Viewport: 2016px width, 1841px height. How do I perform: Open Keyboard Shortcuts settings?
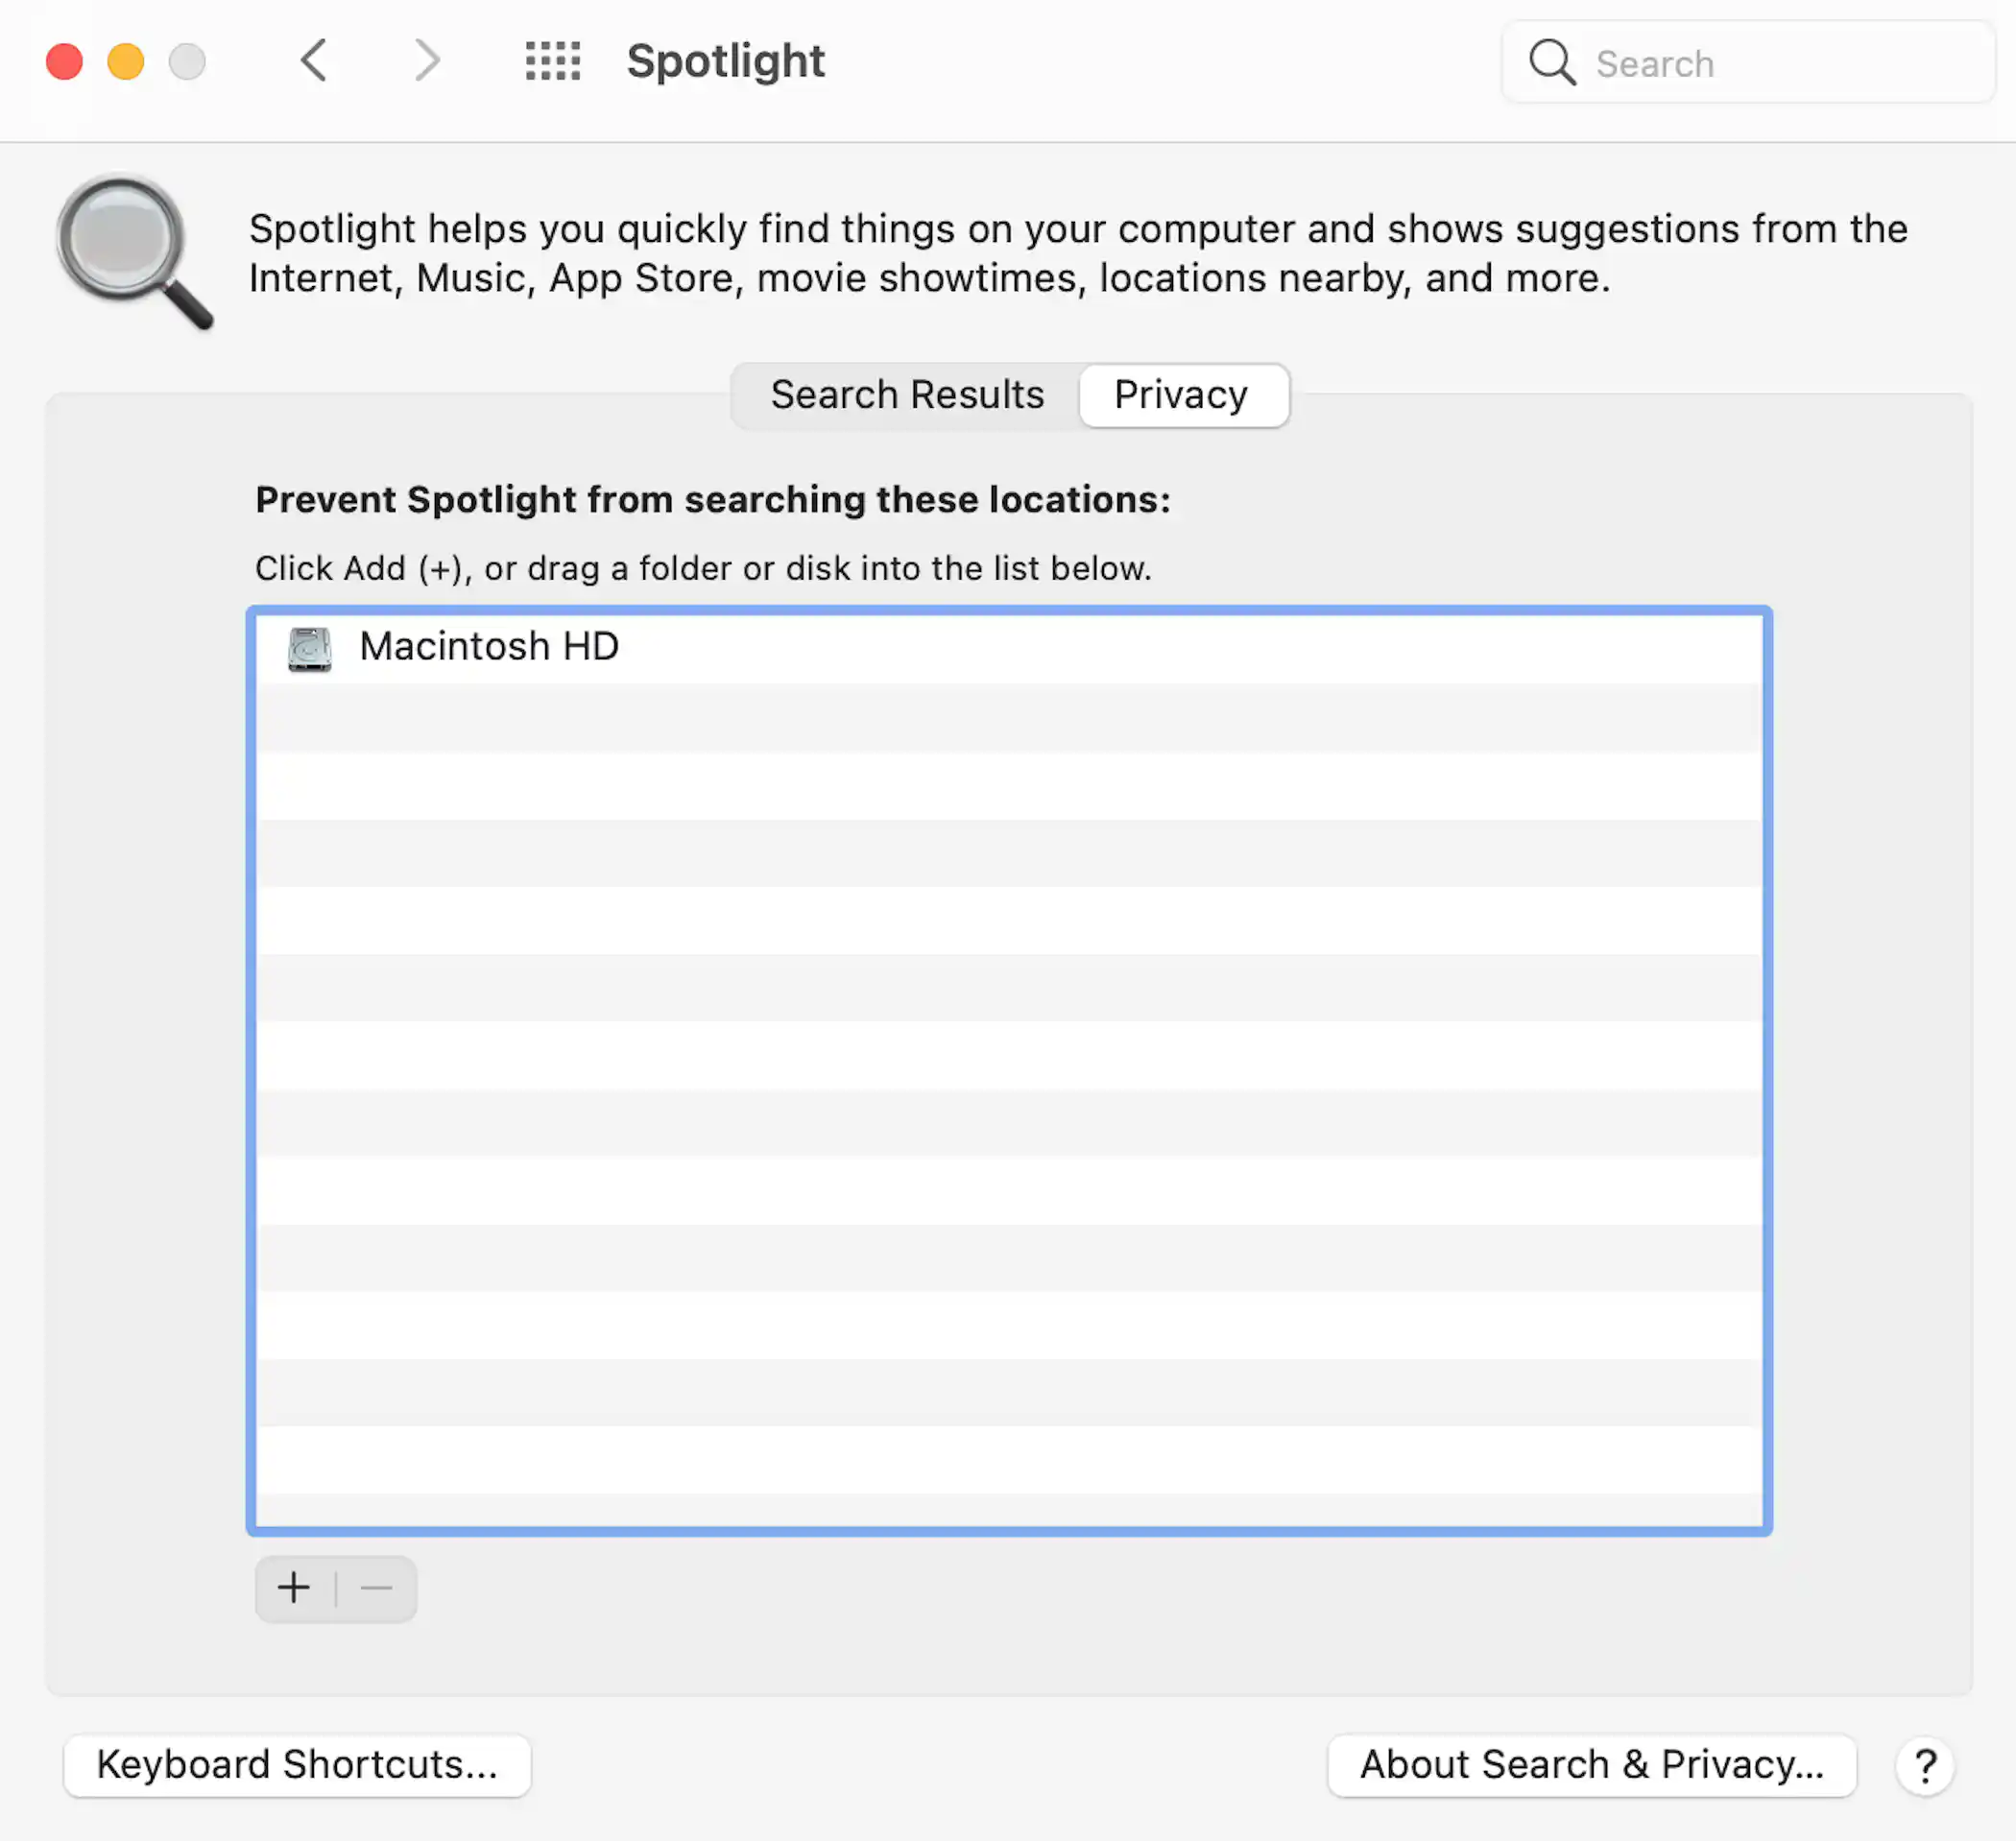(296, 1765)
